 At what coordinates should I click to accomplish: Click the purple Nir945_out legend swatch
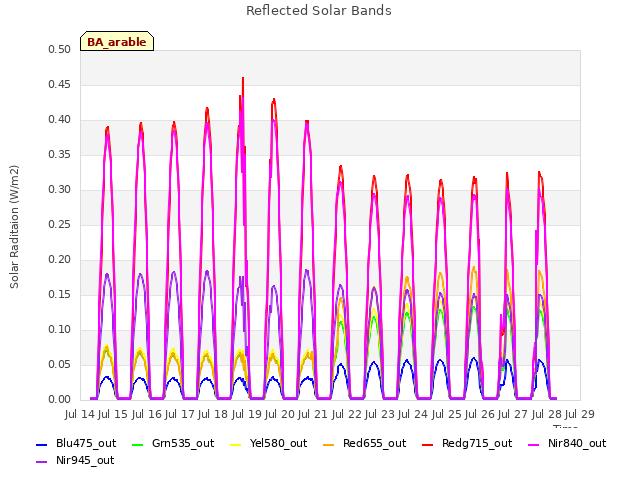click(42, 462)
